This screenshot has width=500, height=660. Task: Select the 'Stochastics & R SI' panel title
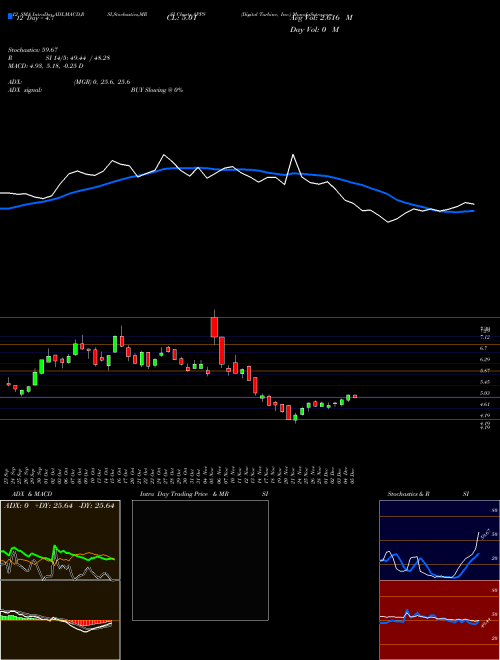428,494
